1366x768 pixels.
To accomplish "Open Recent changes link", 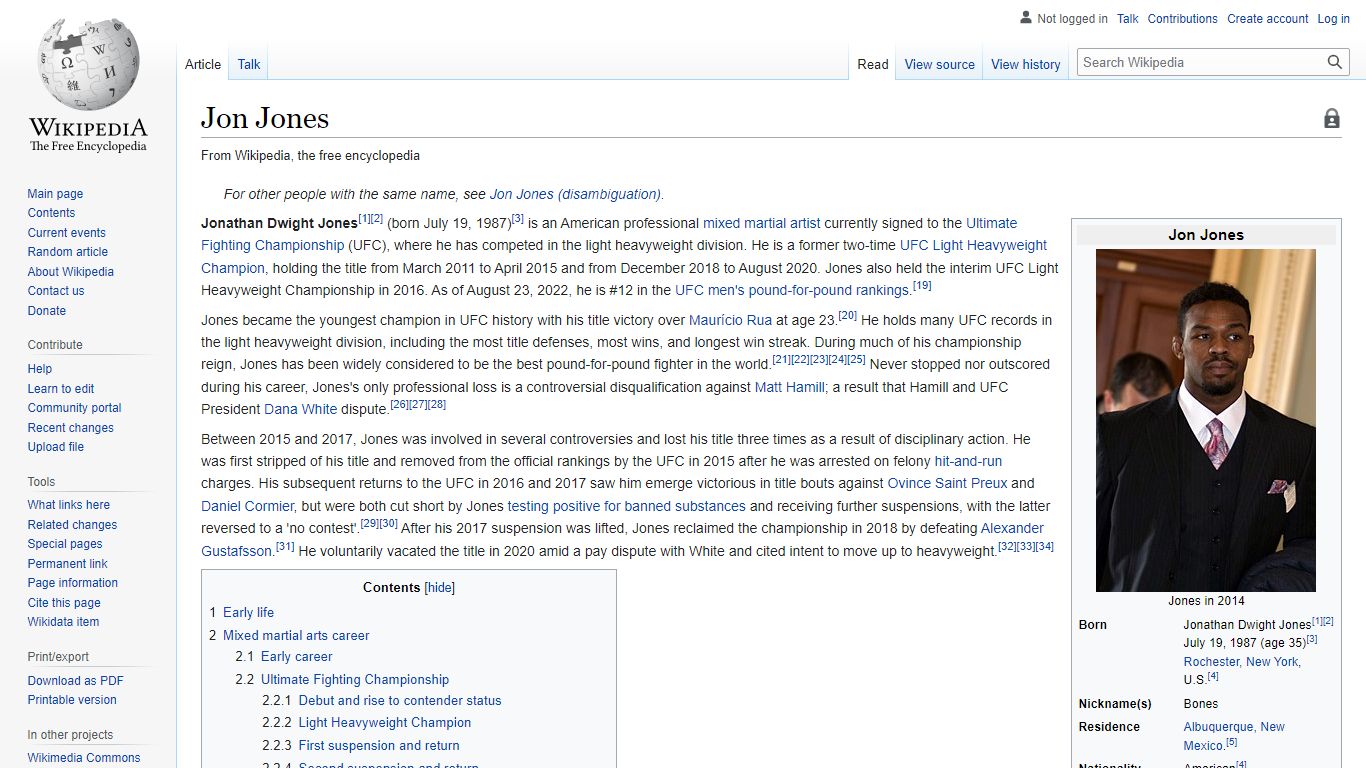I will point(71,428).
